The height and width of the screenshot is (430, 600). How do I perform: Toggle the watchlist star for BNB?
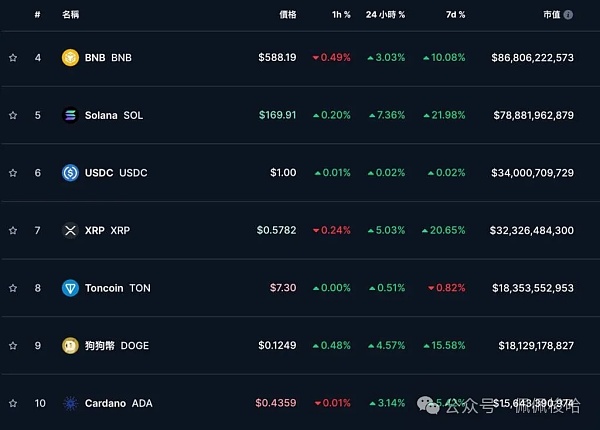click(x=13, y=57)
